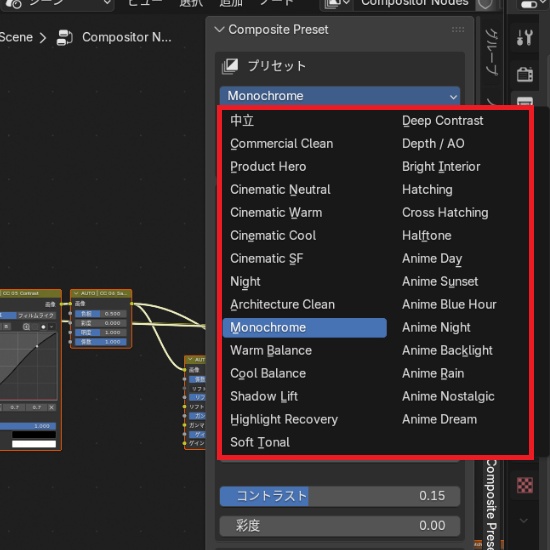Screen dimensions: 550x550
Task: Collapse the Composite Preset panel
Action: point(220,29)
